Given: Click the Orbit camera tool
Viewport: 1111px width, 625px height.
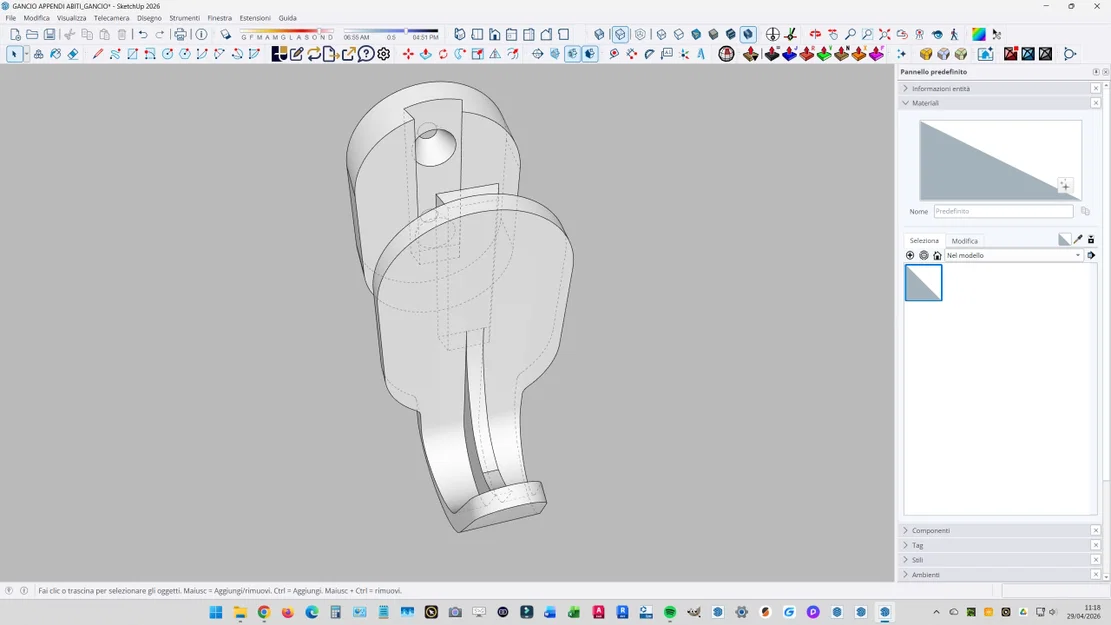Looking at the screenshot, I should 816,34.
